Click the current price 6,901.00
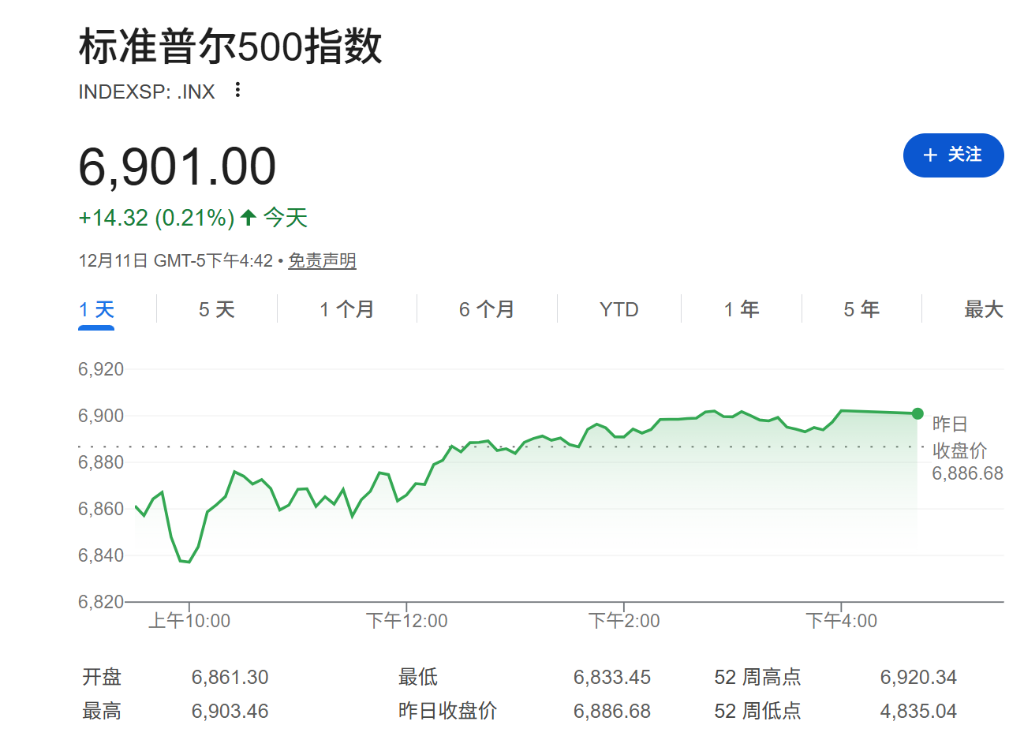This screenshot has height=744, width=1024. (177, 167)
